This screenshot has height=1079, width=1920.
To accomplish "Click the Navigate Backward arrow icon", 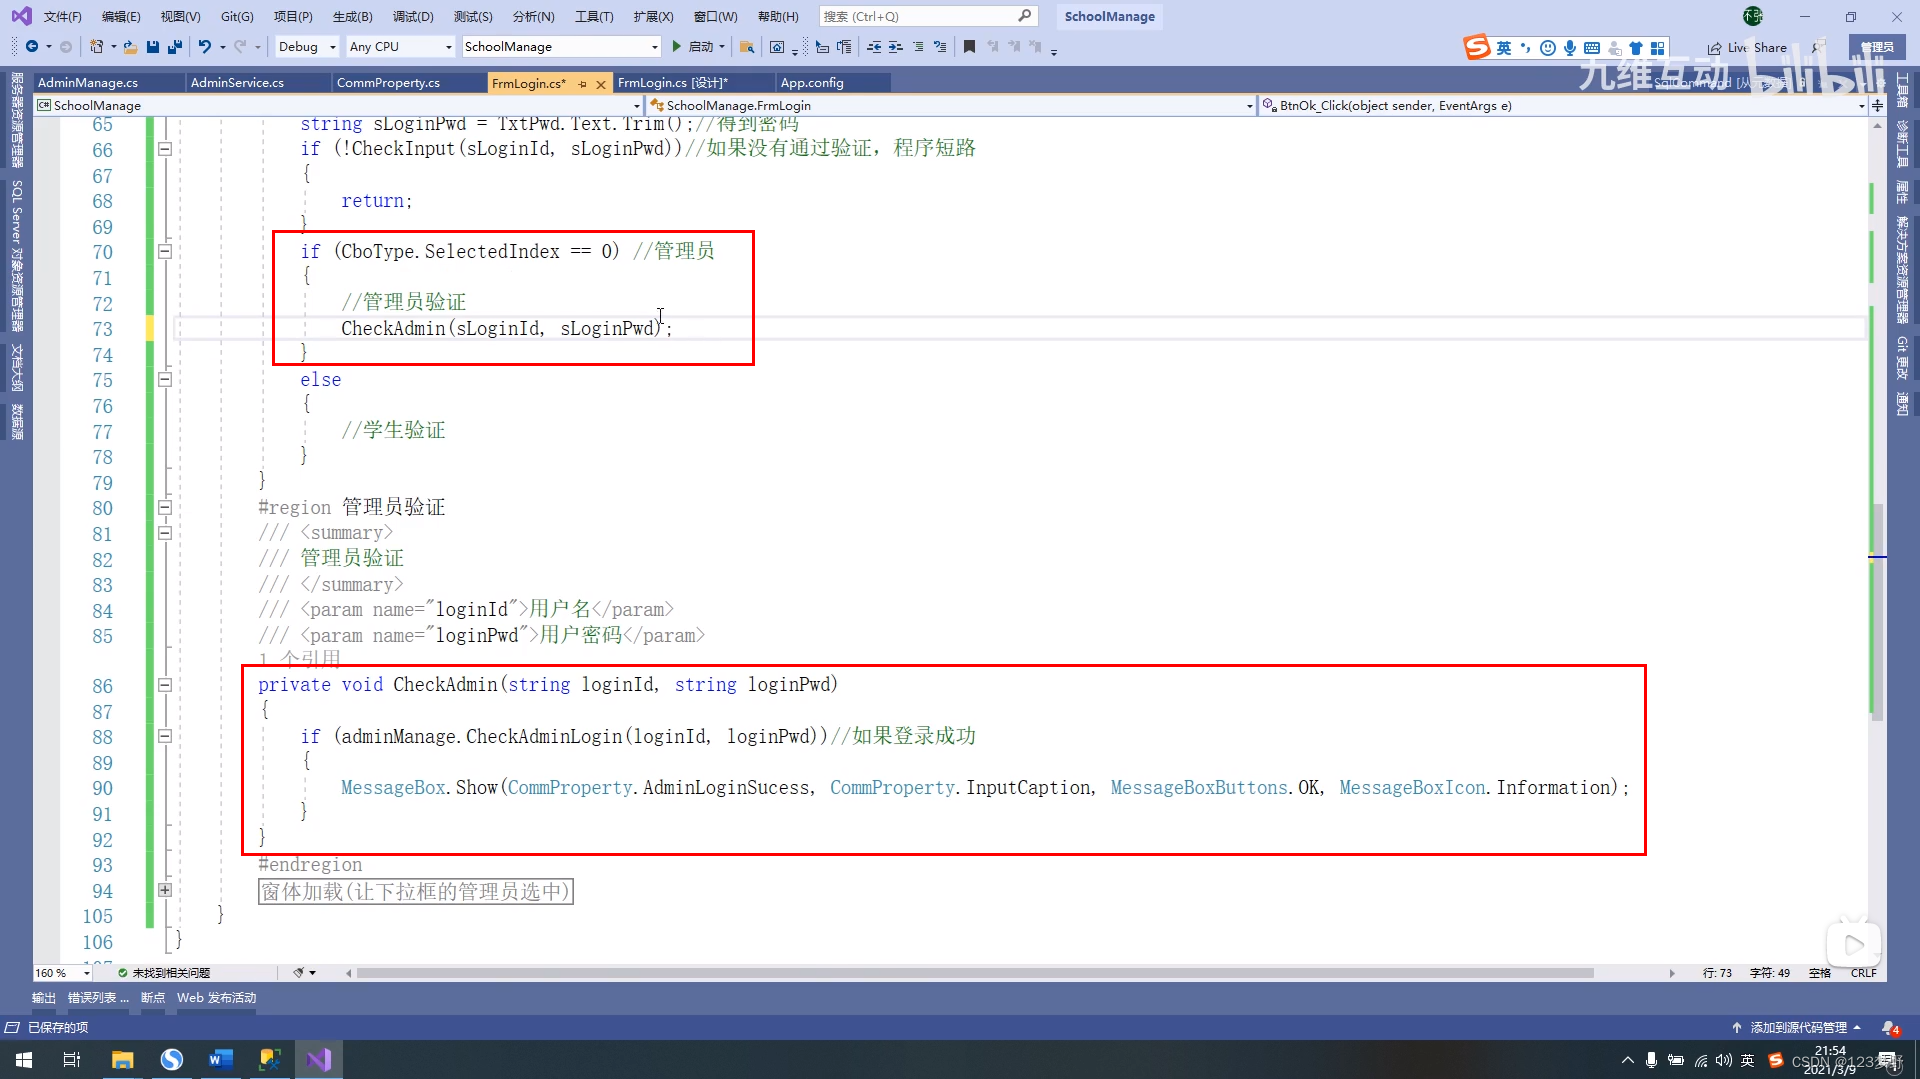I will click(x=32, y=46).
